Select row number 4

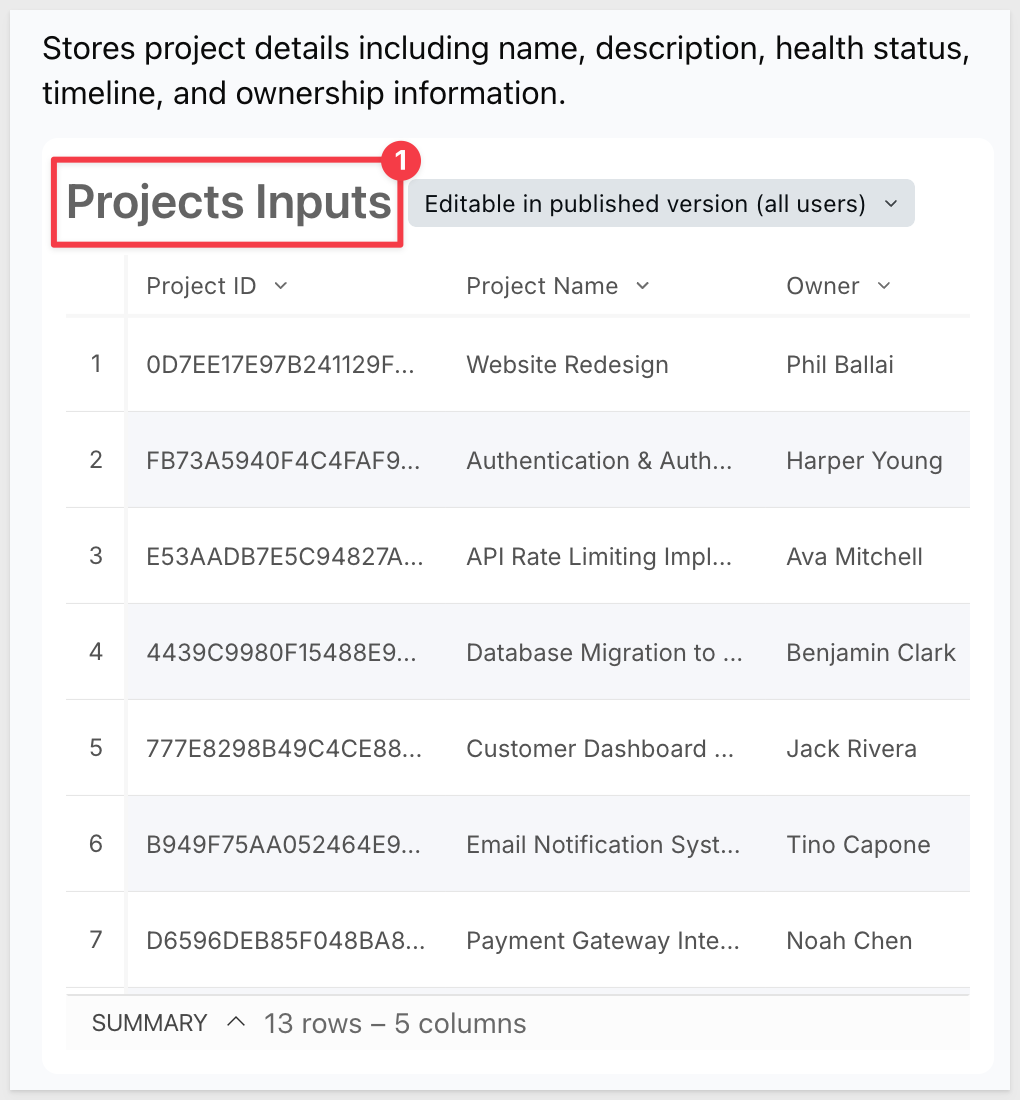(96, 652)
